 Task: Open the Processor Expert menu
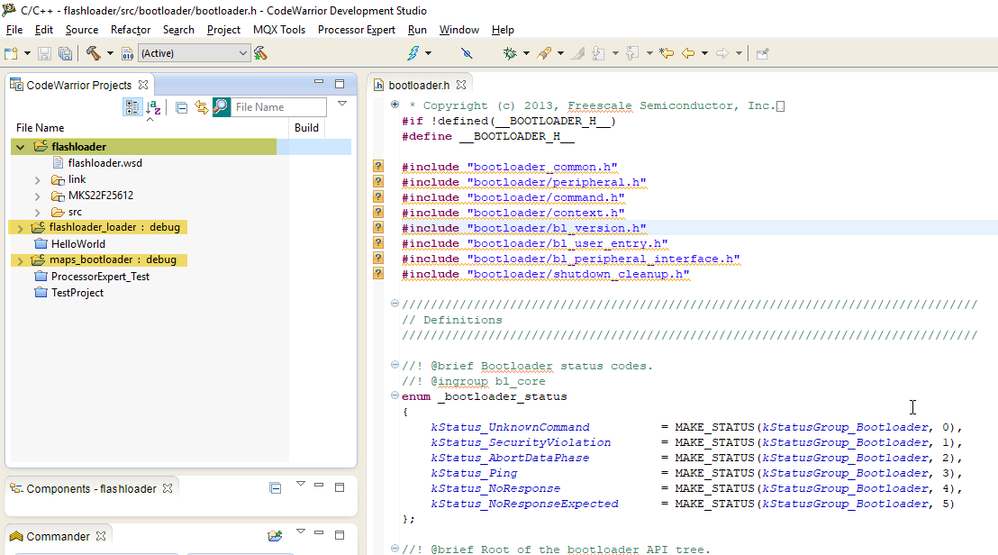(x=357, y=30)
